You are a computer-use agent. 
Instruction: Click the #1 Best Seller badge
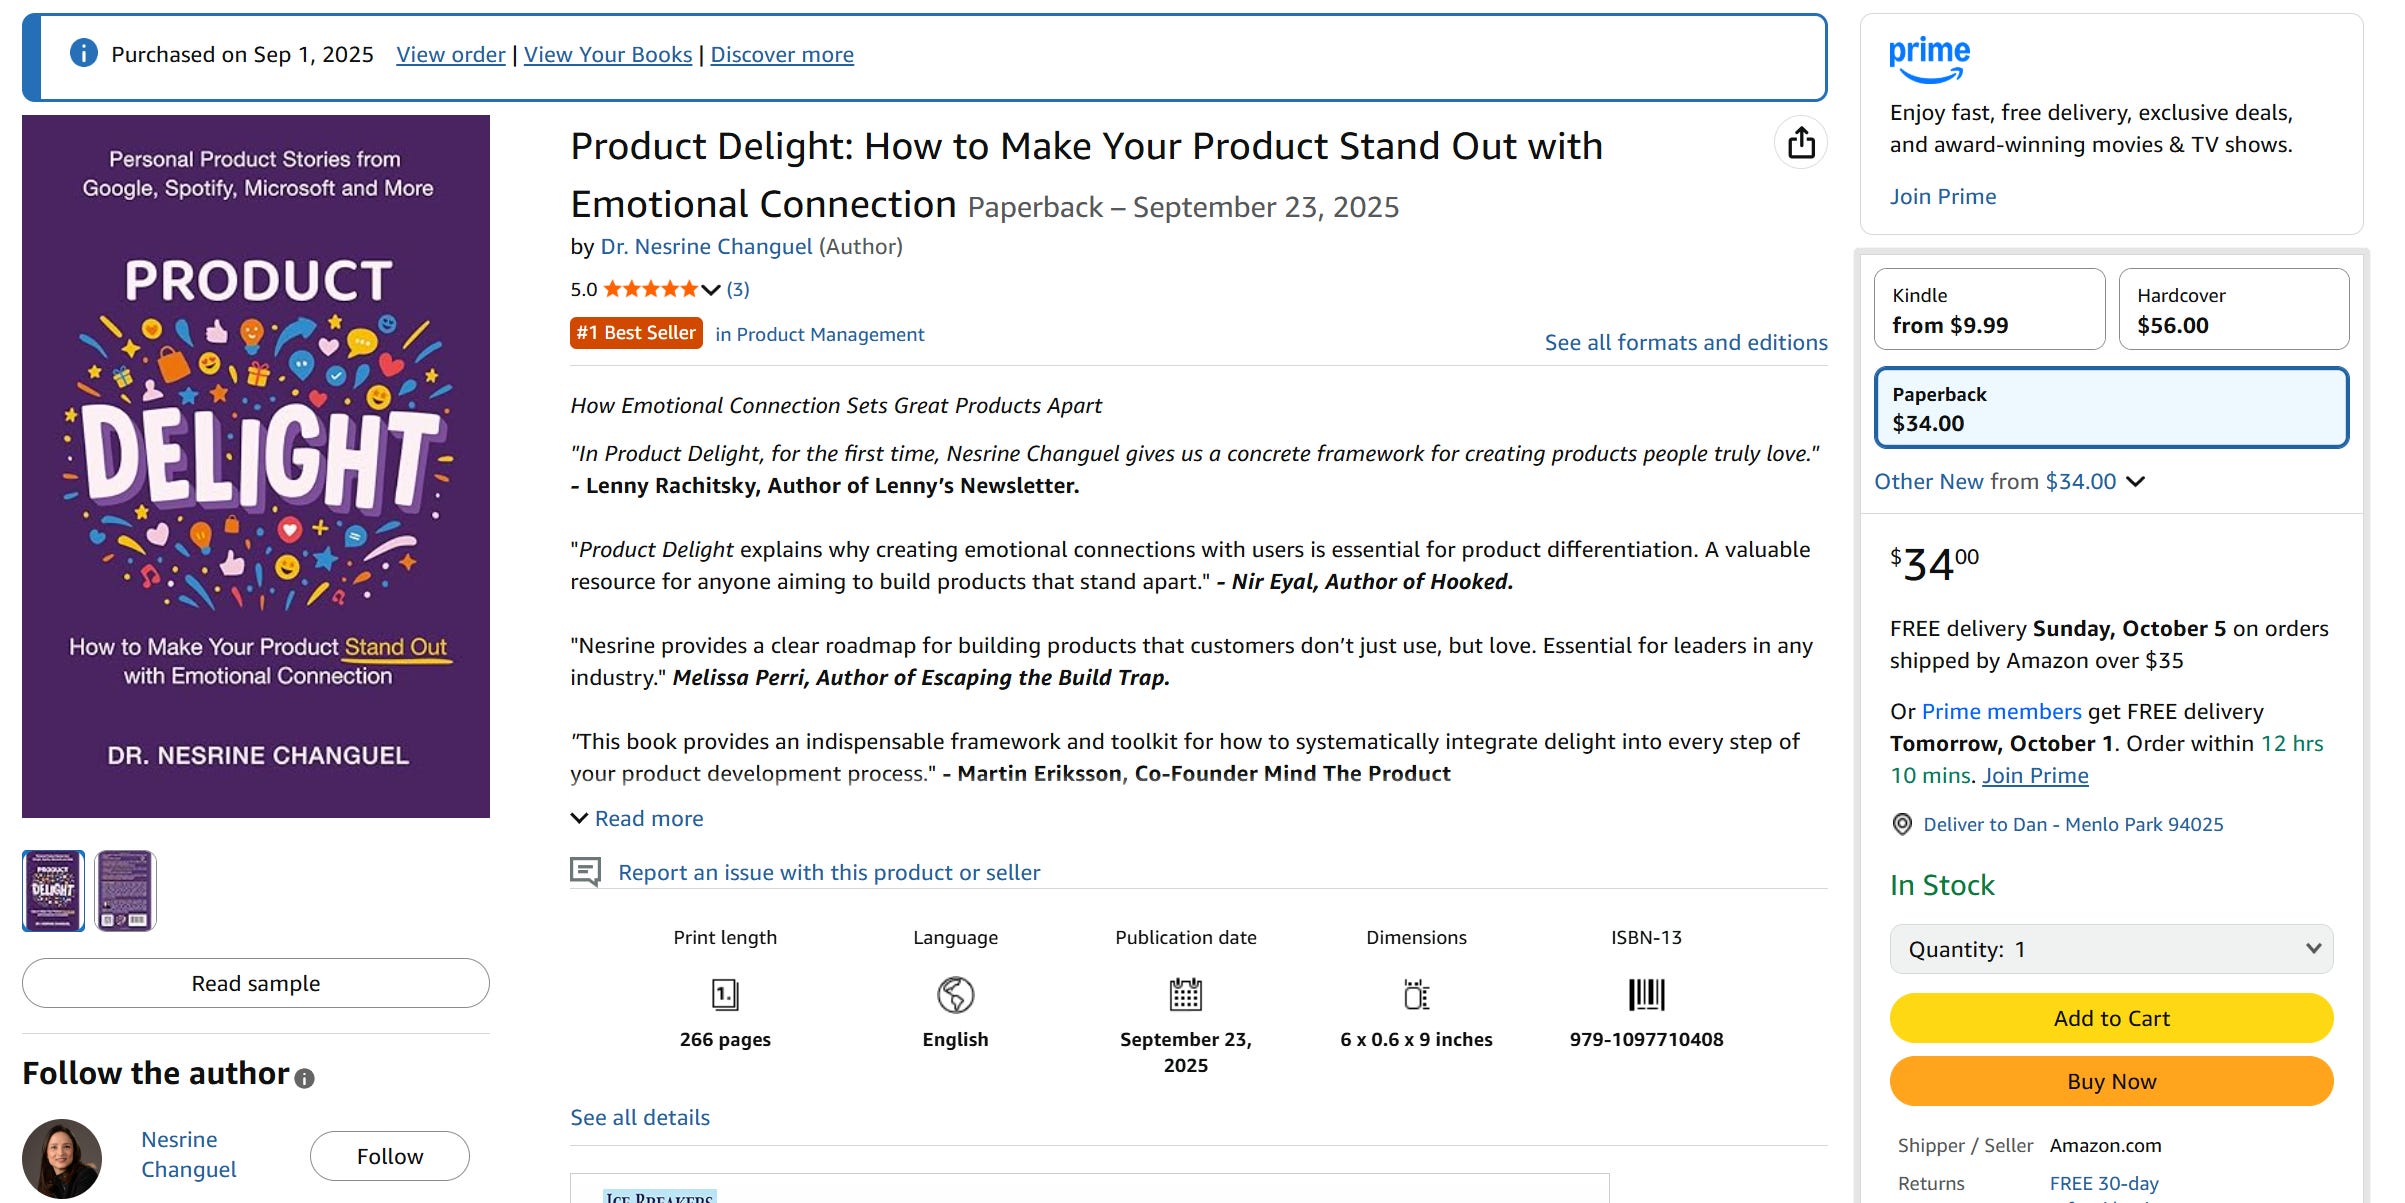636,333
